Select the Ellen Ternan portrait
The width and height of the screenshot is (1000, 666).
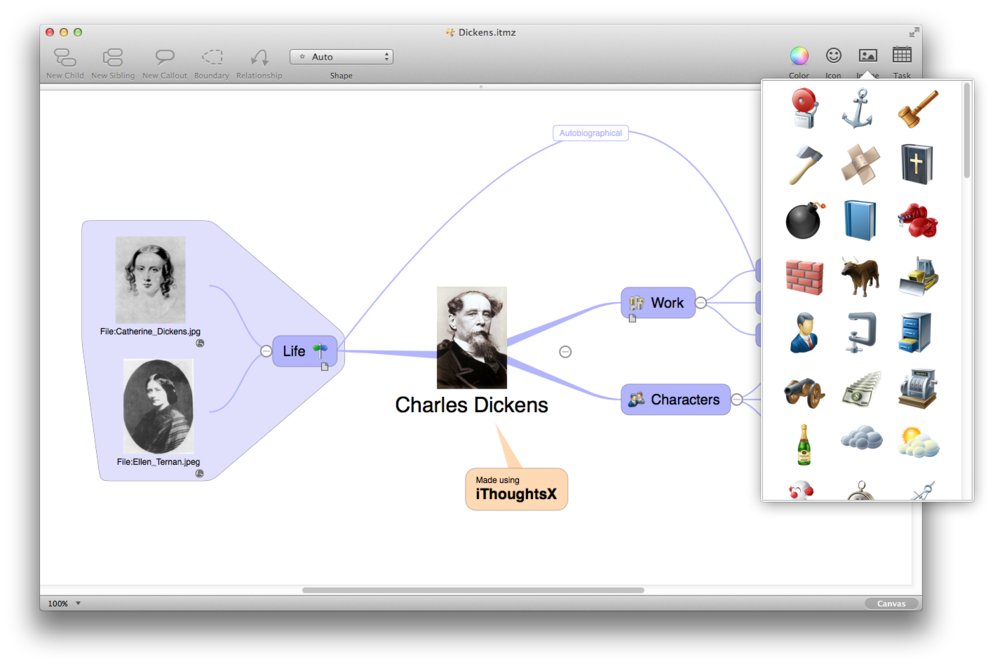[158, 406]
